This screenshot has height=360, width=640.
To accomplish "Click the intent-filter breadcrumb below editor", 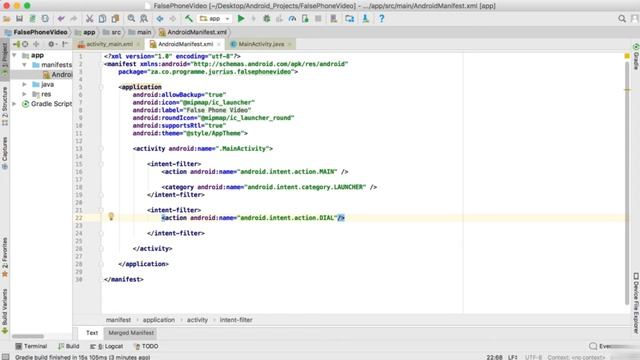I will click(x=236, y=320).
